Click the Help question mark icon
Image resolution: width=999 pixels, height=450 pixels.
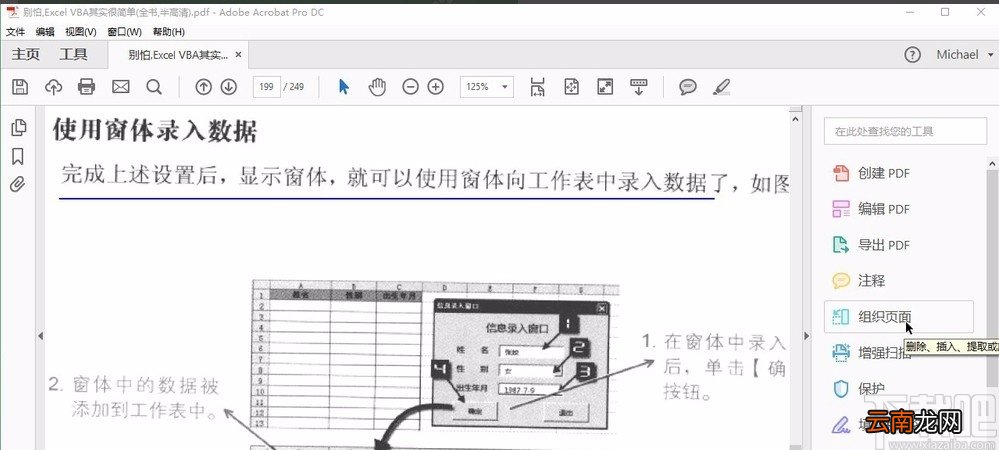912,55
